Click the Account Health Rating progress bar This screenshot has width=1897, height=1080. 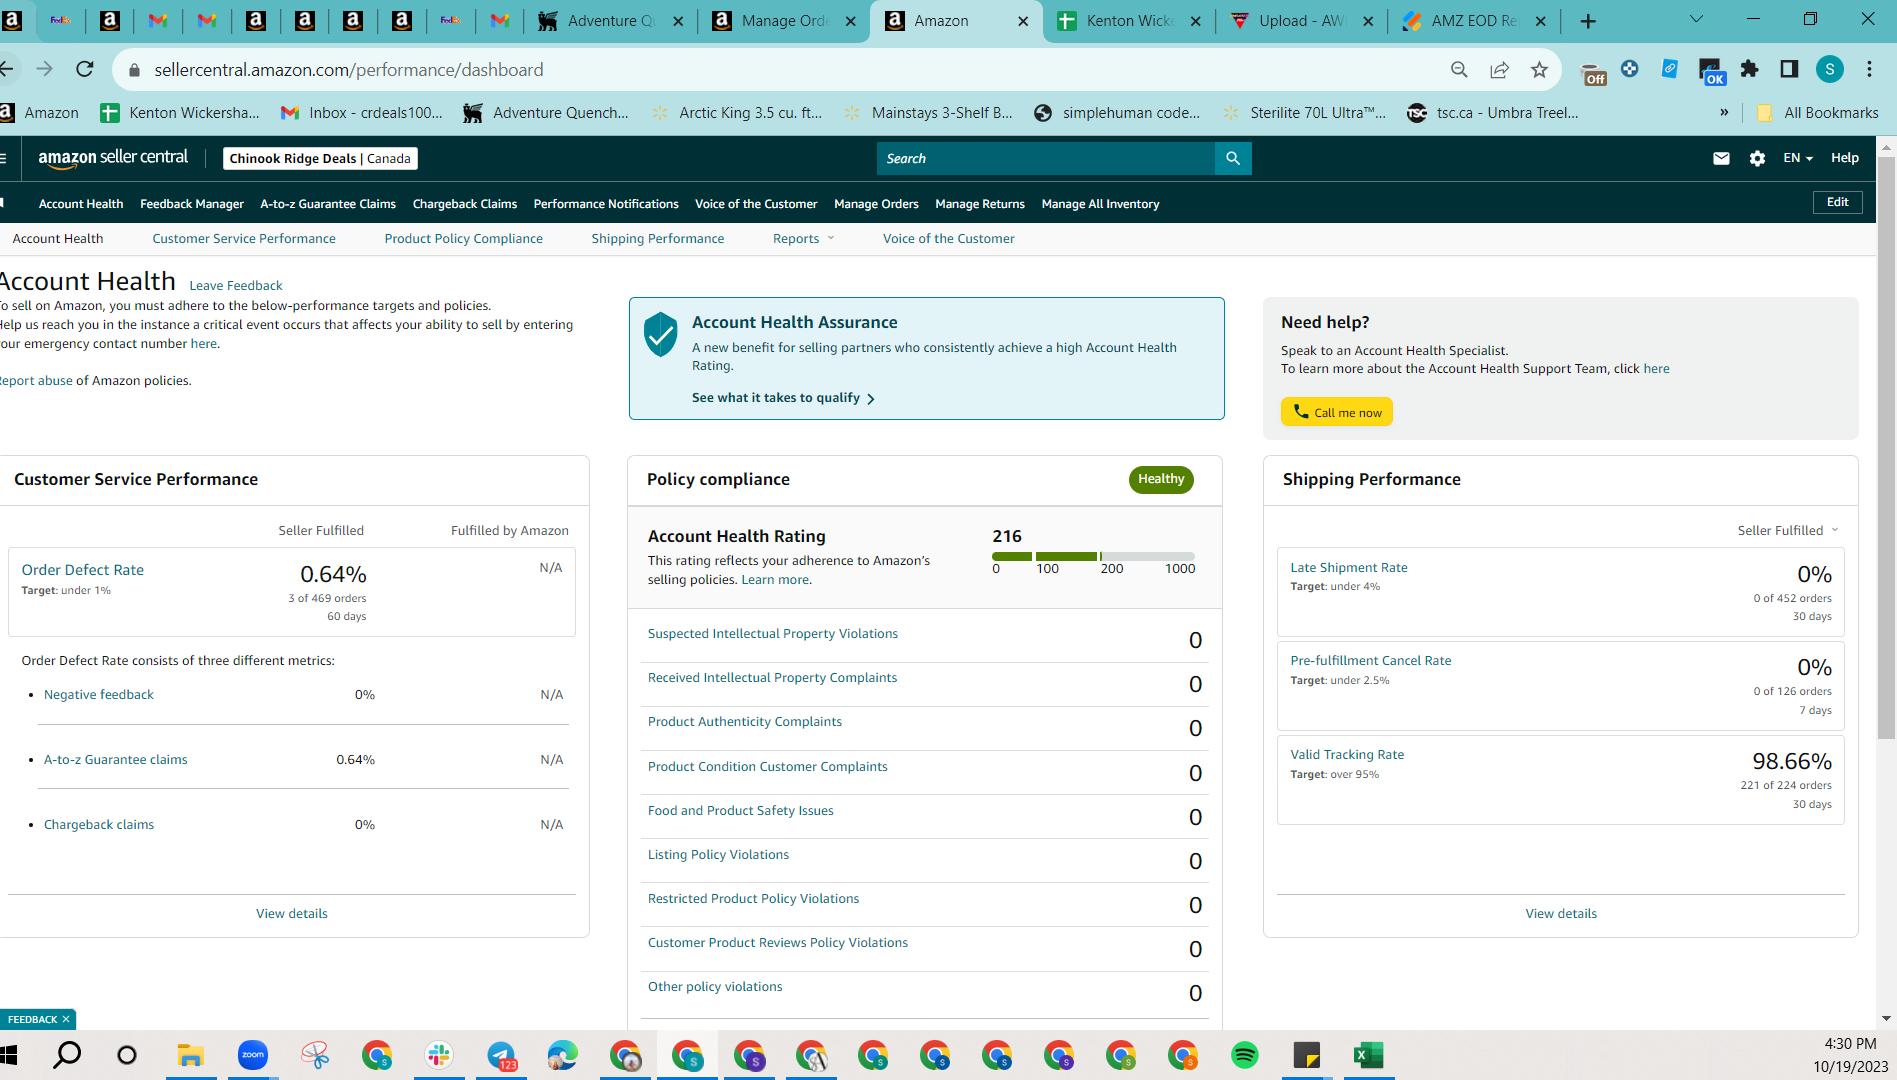click(1093, 556)
